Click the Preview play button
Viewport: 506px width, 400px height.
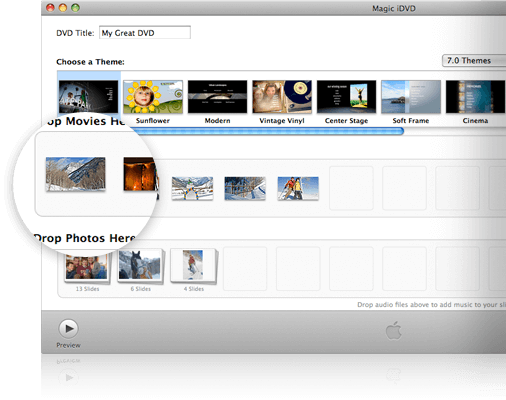tap(69, 329)
